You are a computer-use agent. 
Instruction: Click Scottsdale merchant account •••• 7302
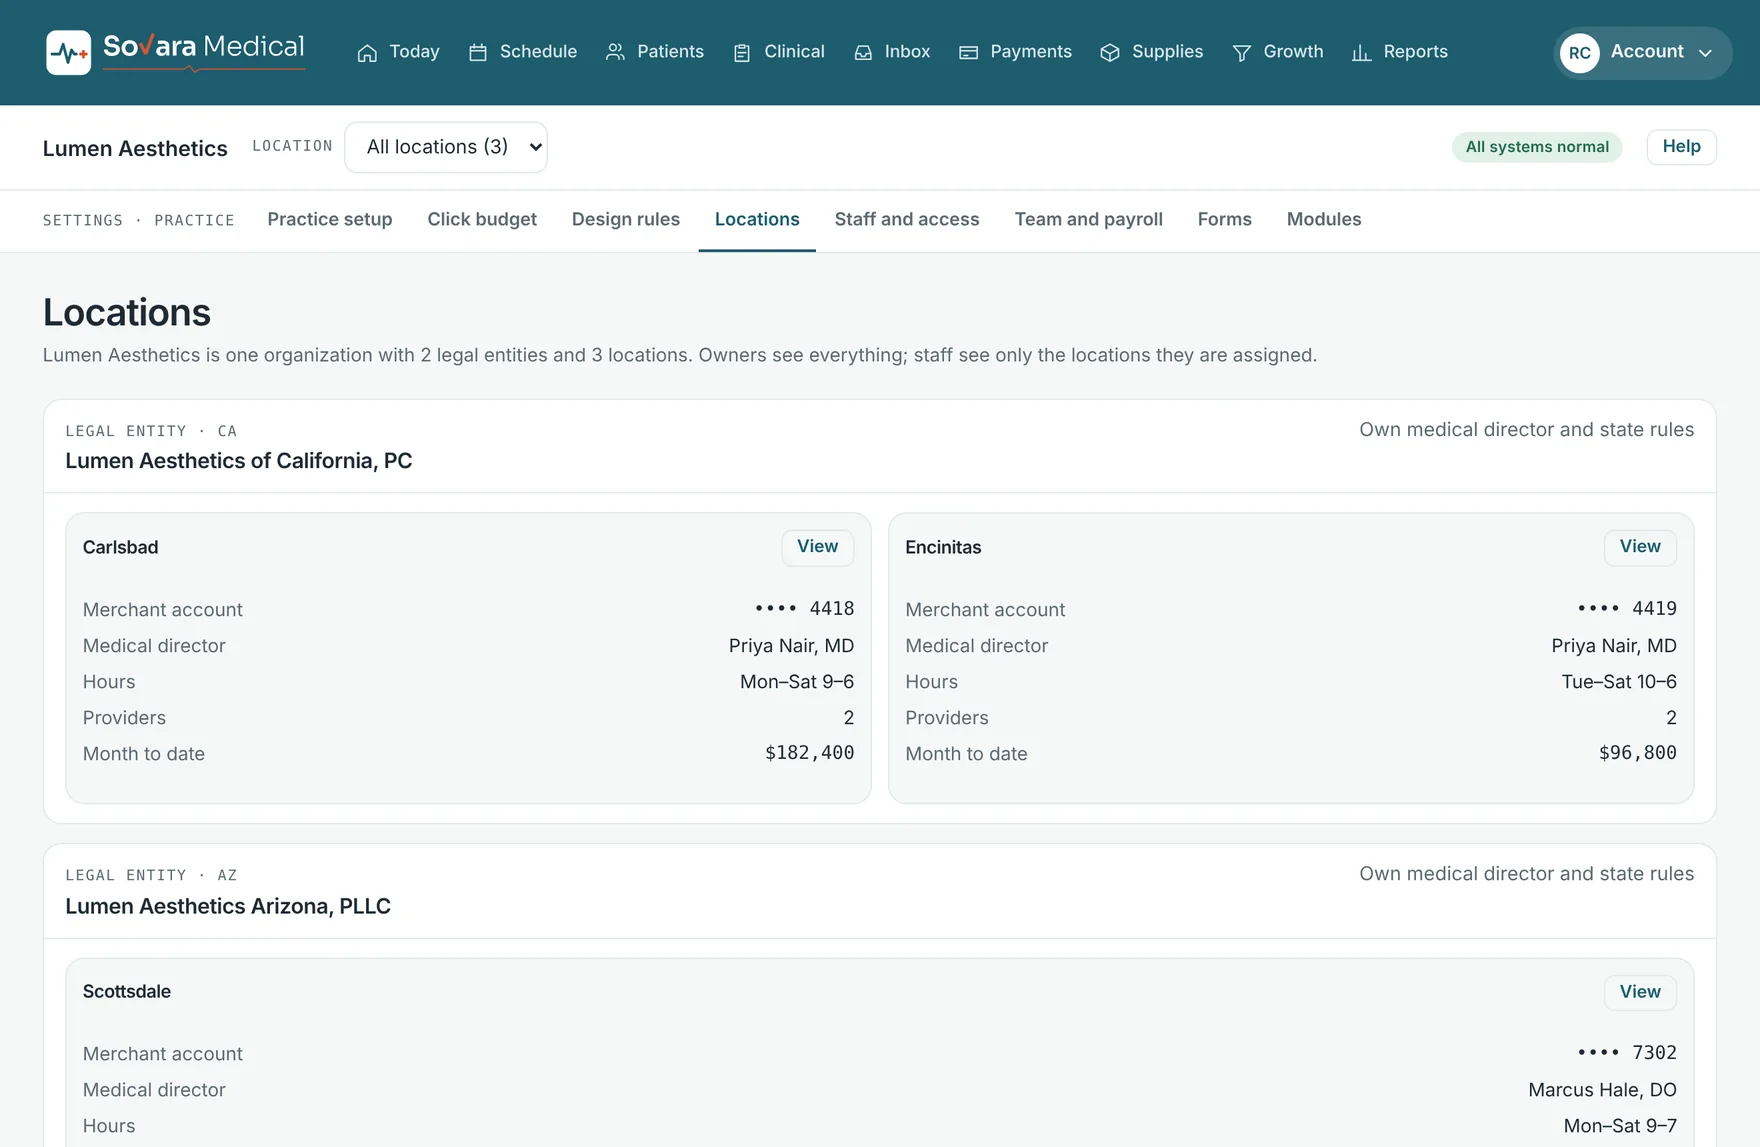point(1627,1053)
